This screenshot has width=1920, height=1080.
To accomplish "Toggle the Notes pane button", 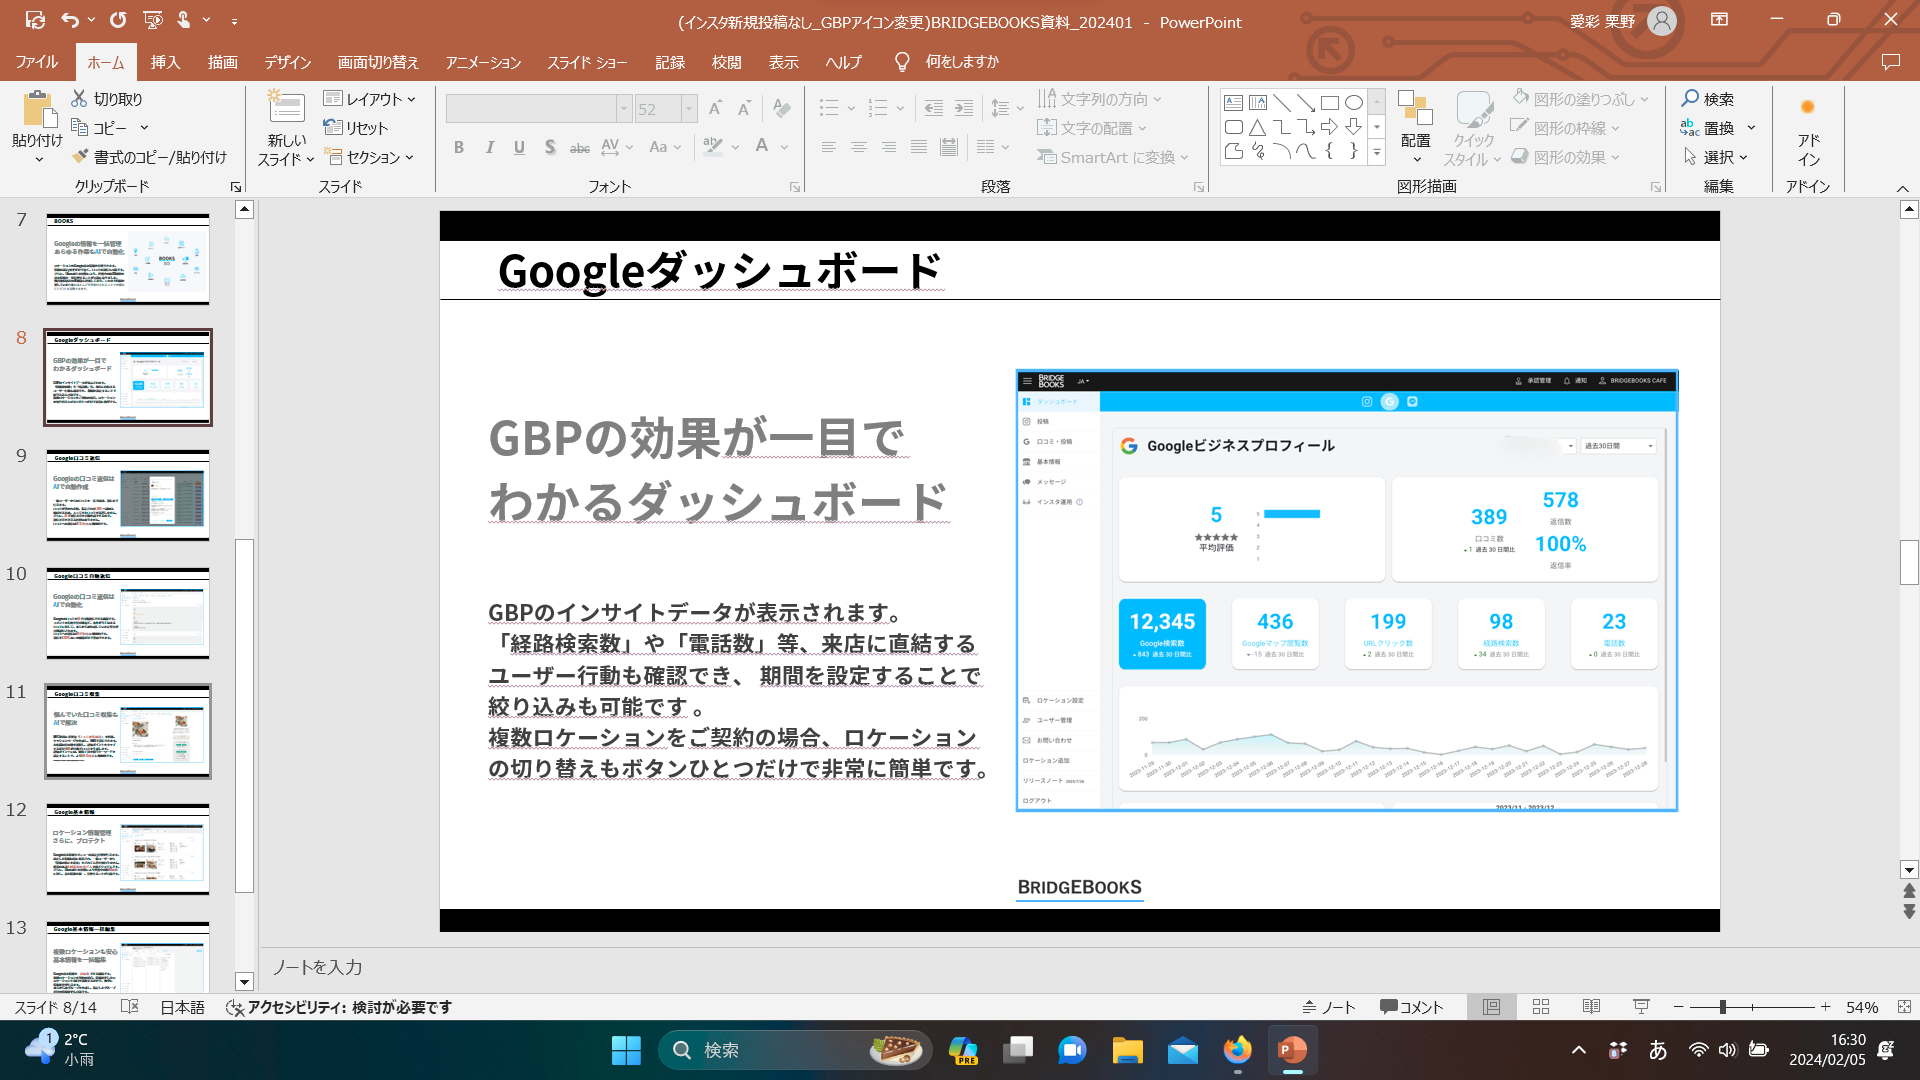I will tap(1329, 1007).
